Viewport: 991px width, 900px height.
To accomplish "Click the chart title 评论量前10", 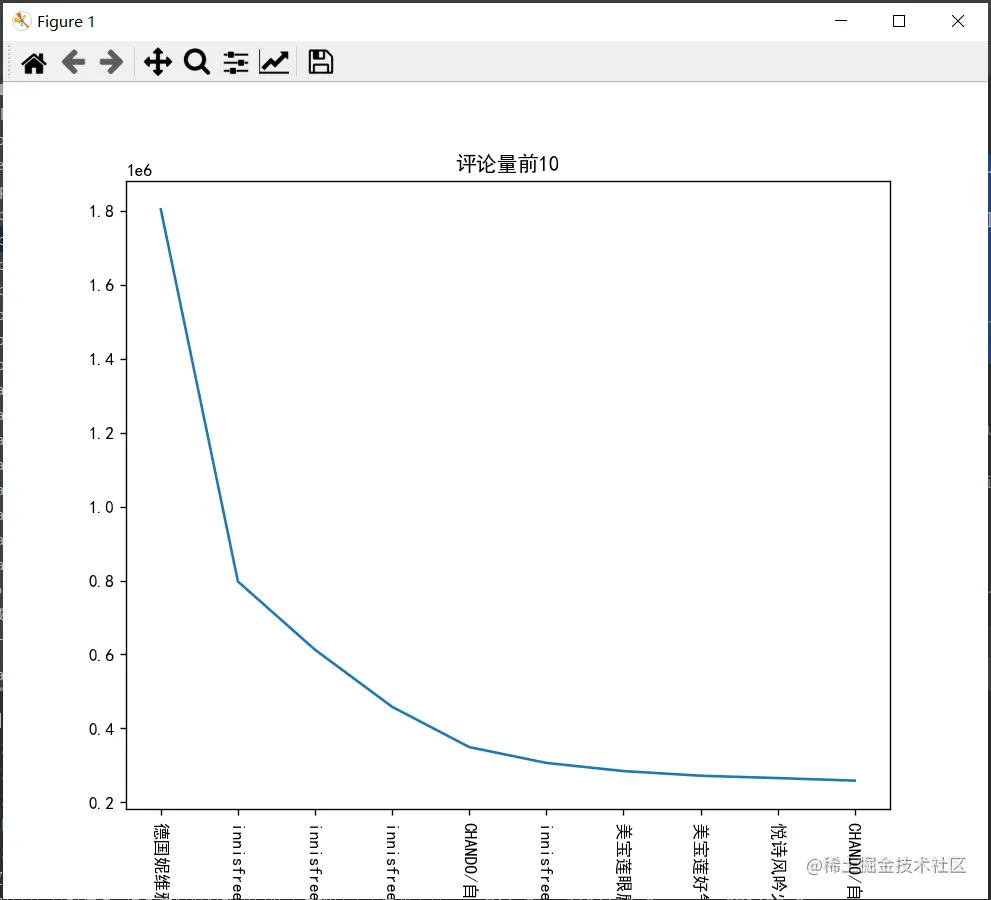I will pos(508,164).
